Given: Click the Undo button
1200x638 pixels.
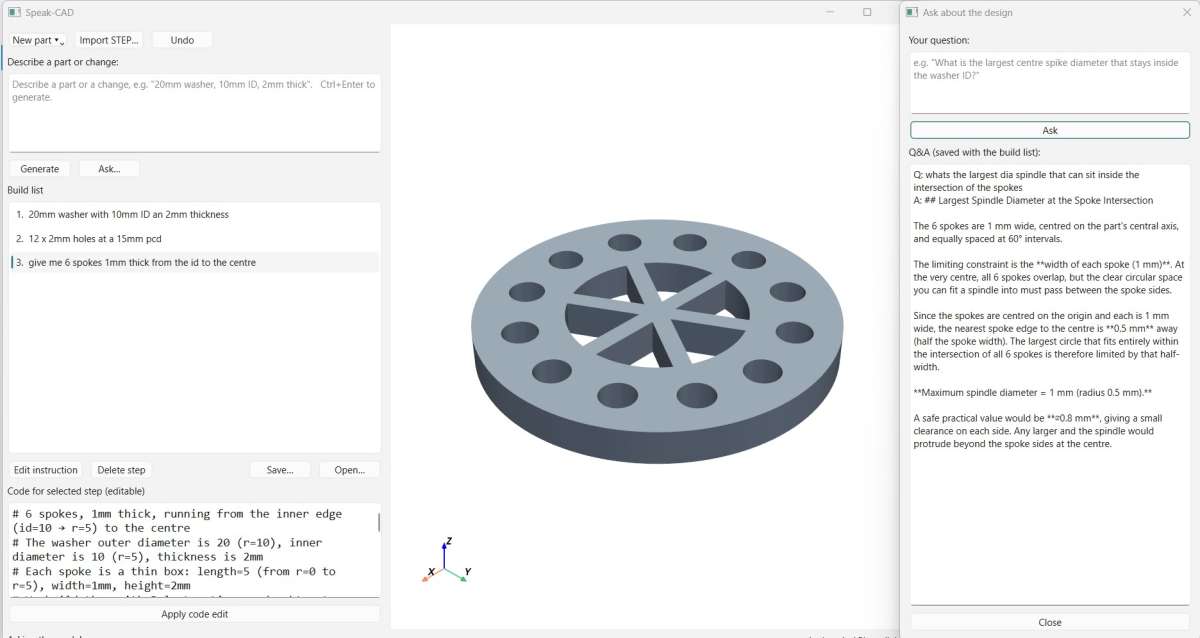Looking at the screenshot, I should [182, 40].
